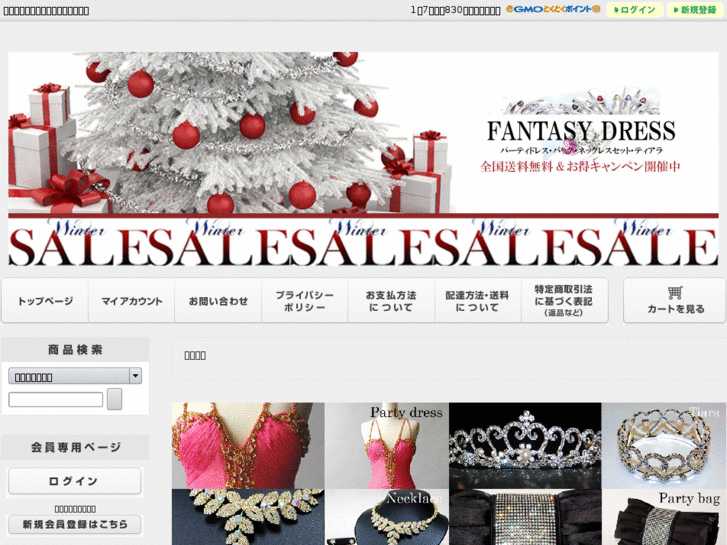727x545 pixels.
Task: Open the black rhinestone clutch close-up image
Action: point(525,517)
